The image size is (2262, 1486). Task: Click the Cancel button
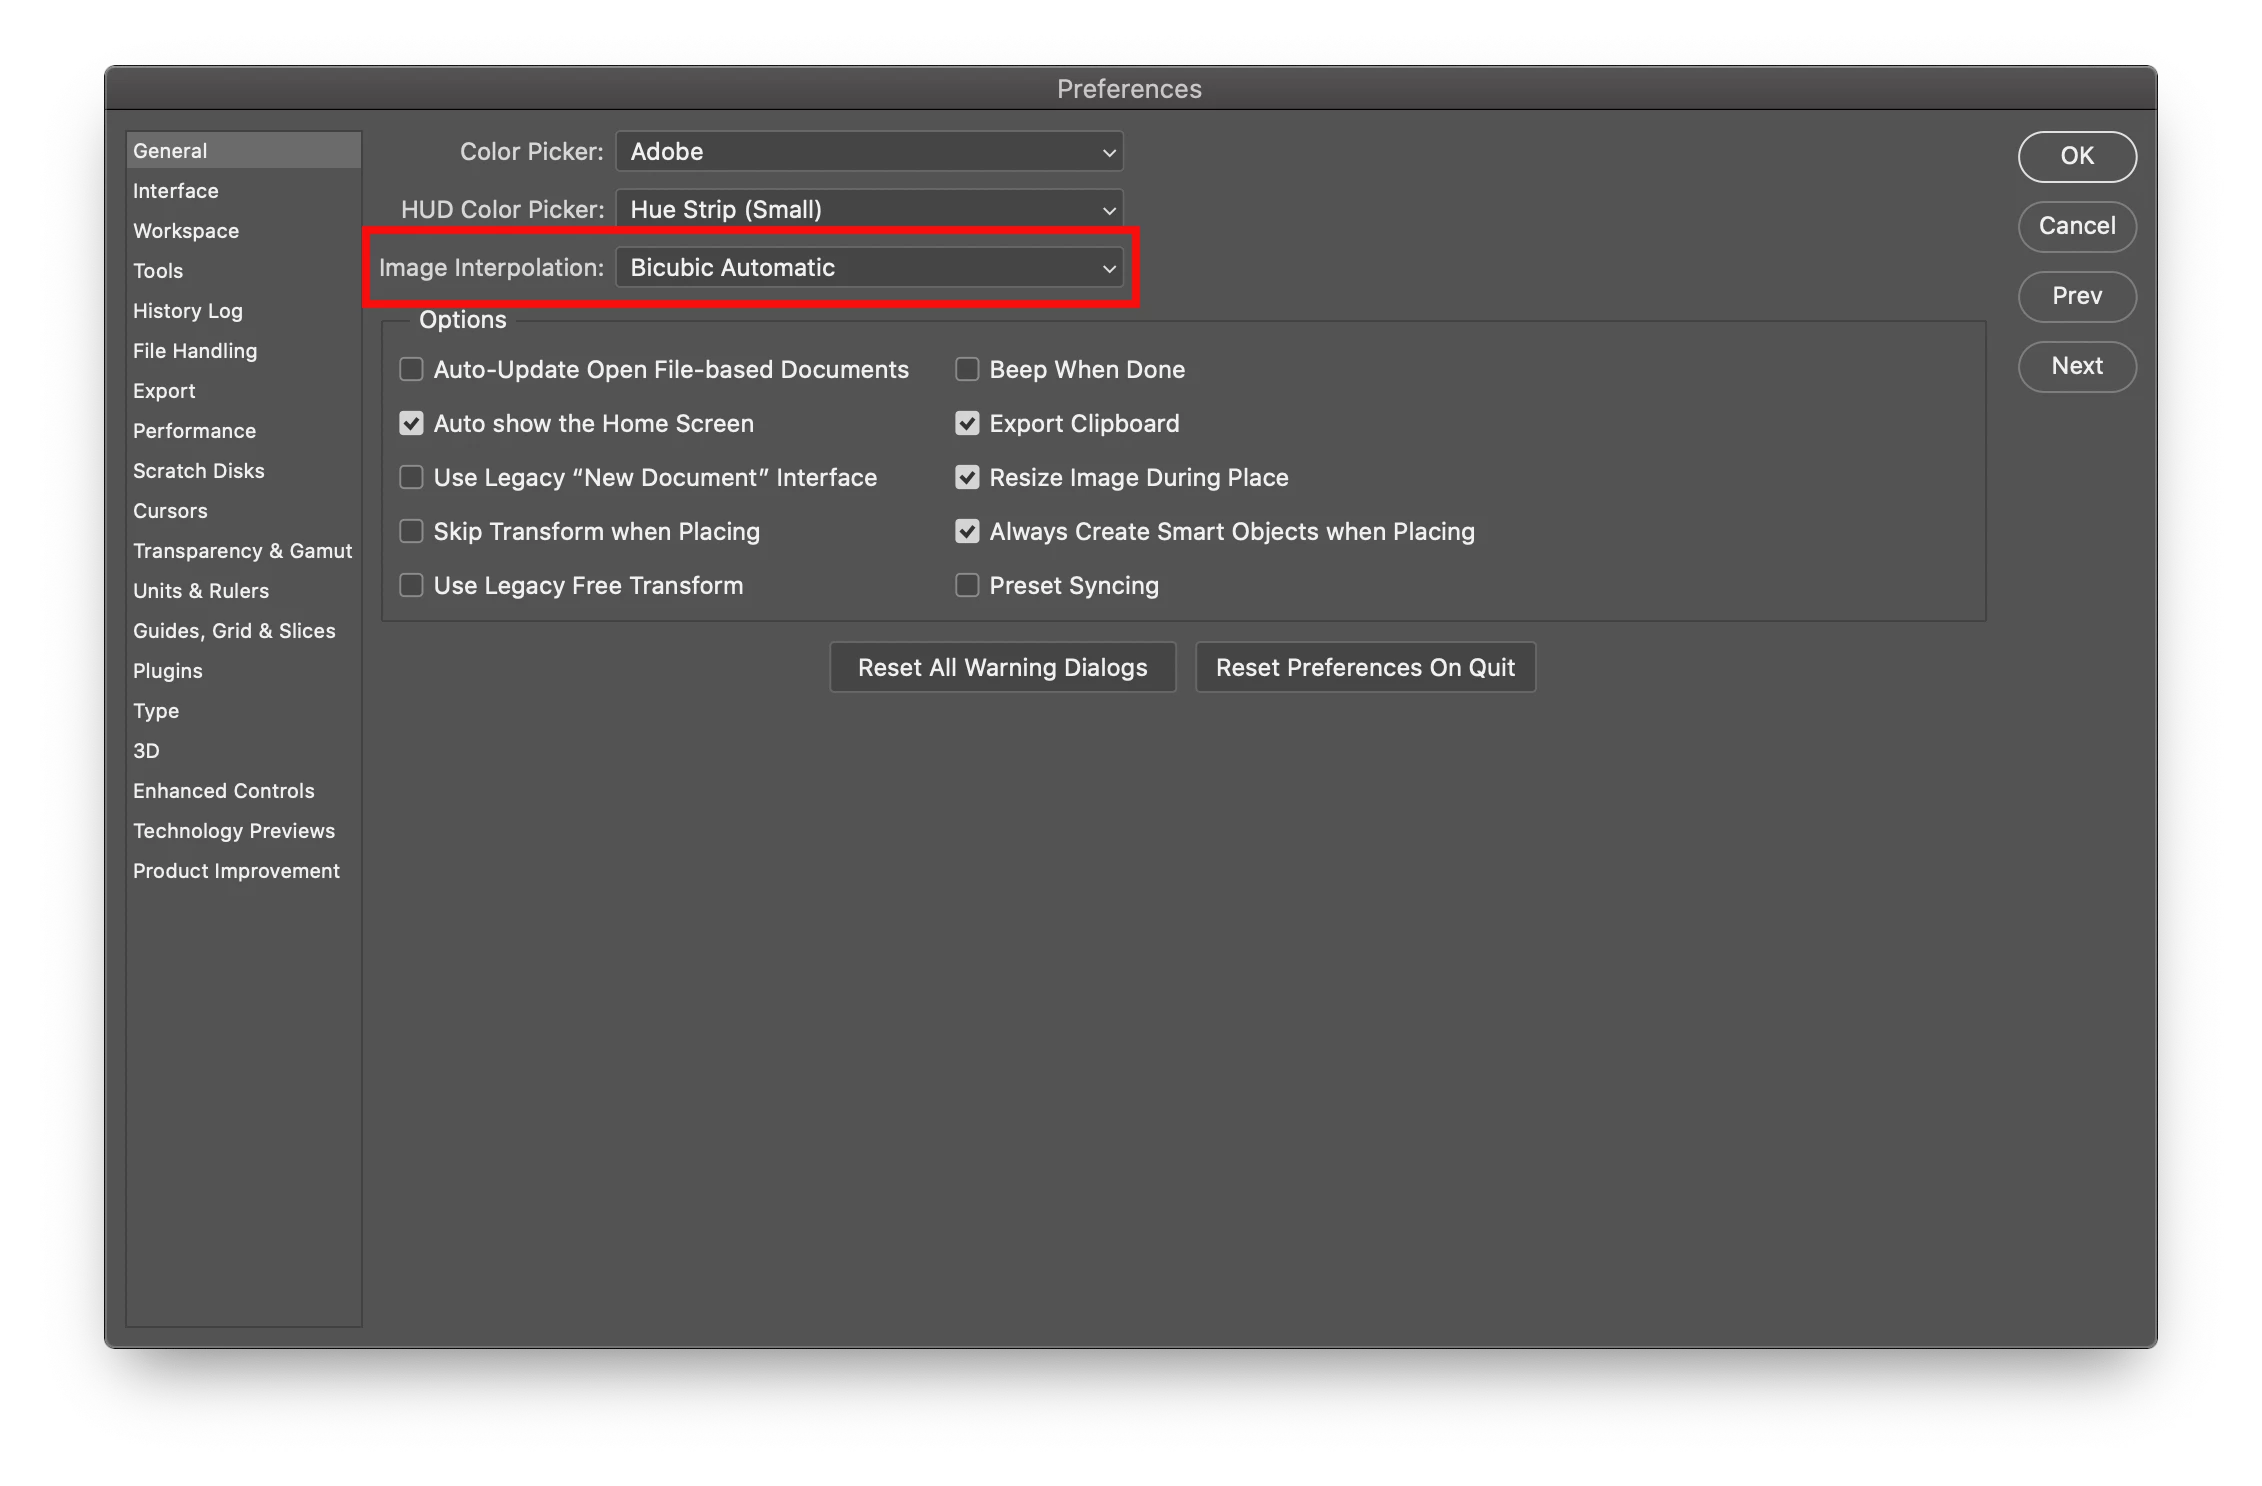(2077, 226)
